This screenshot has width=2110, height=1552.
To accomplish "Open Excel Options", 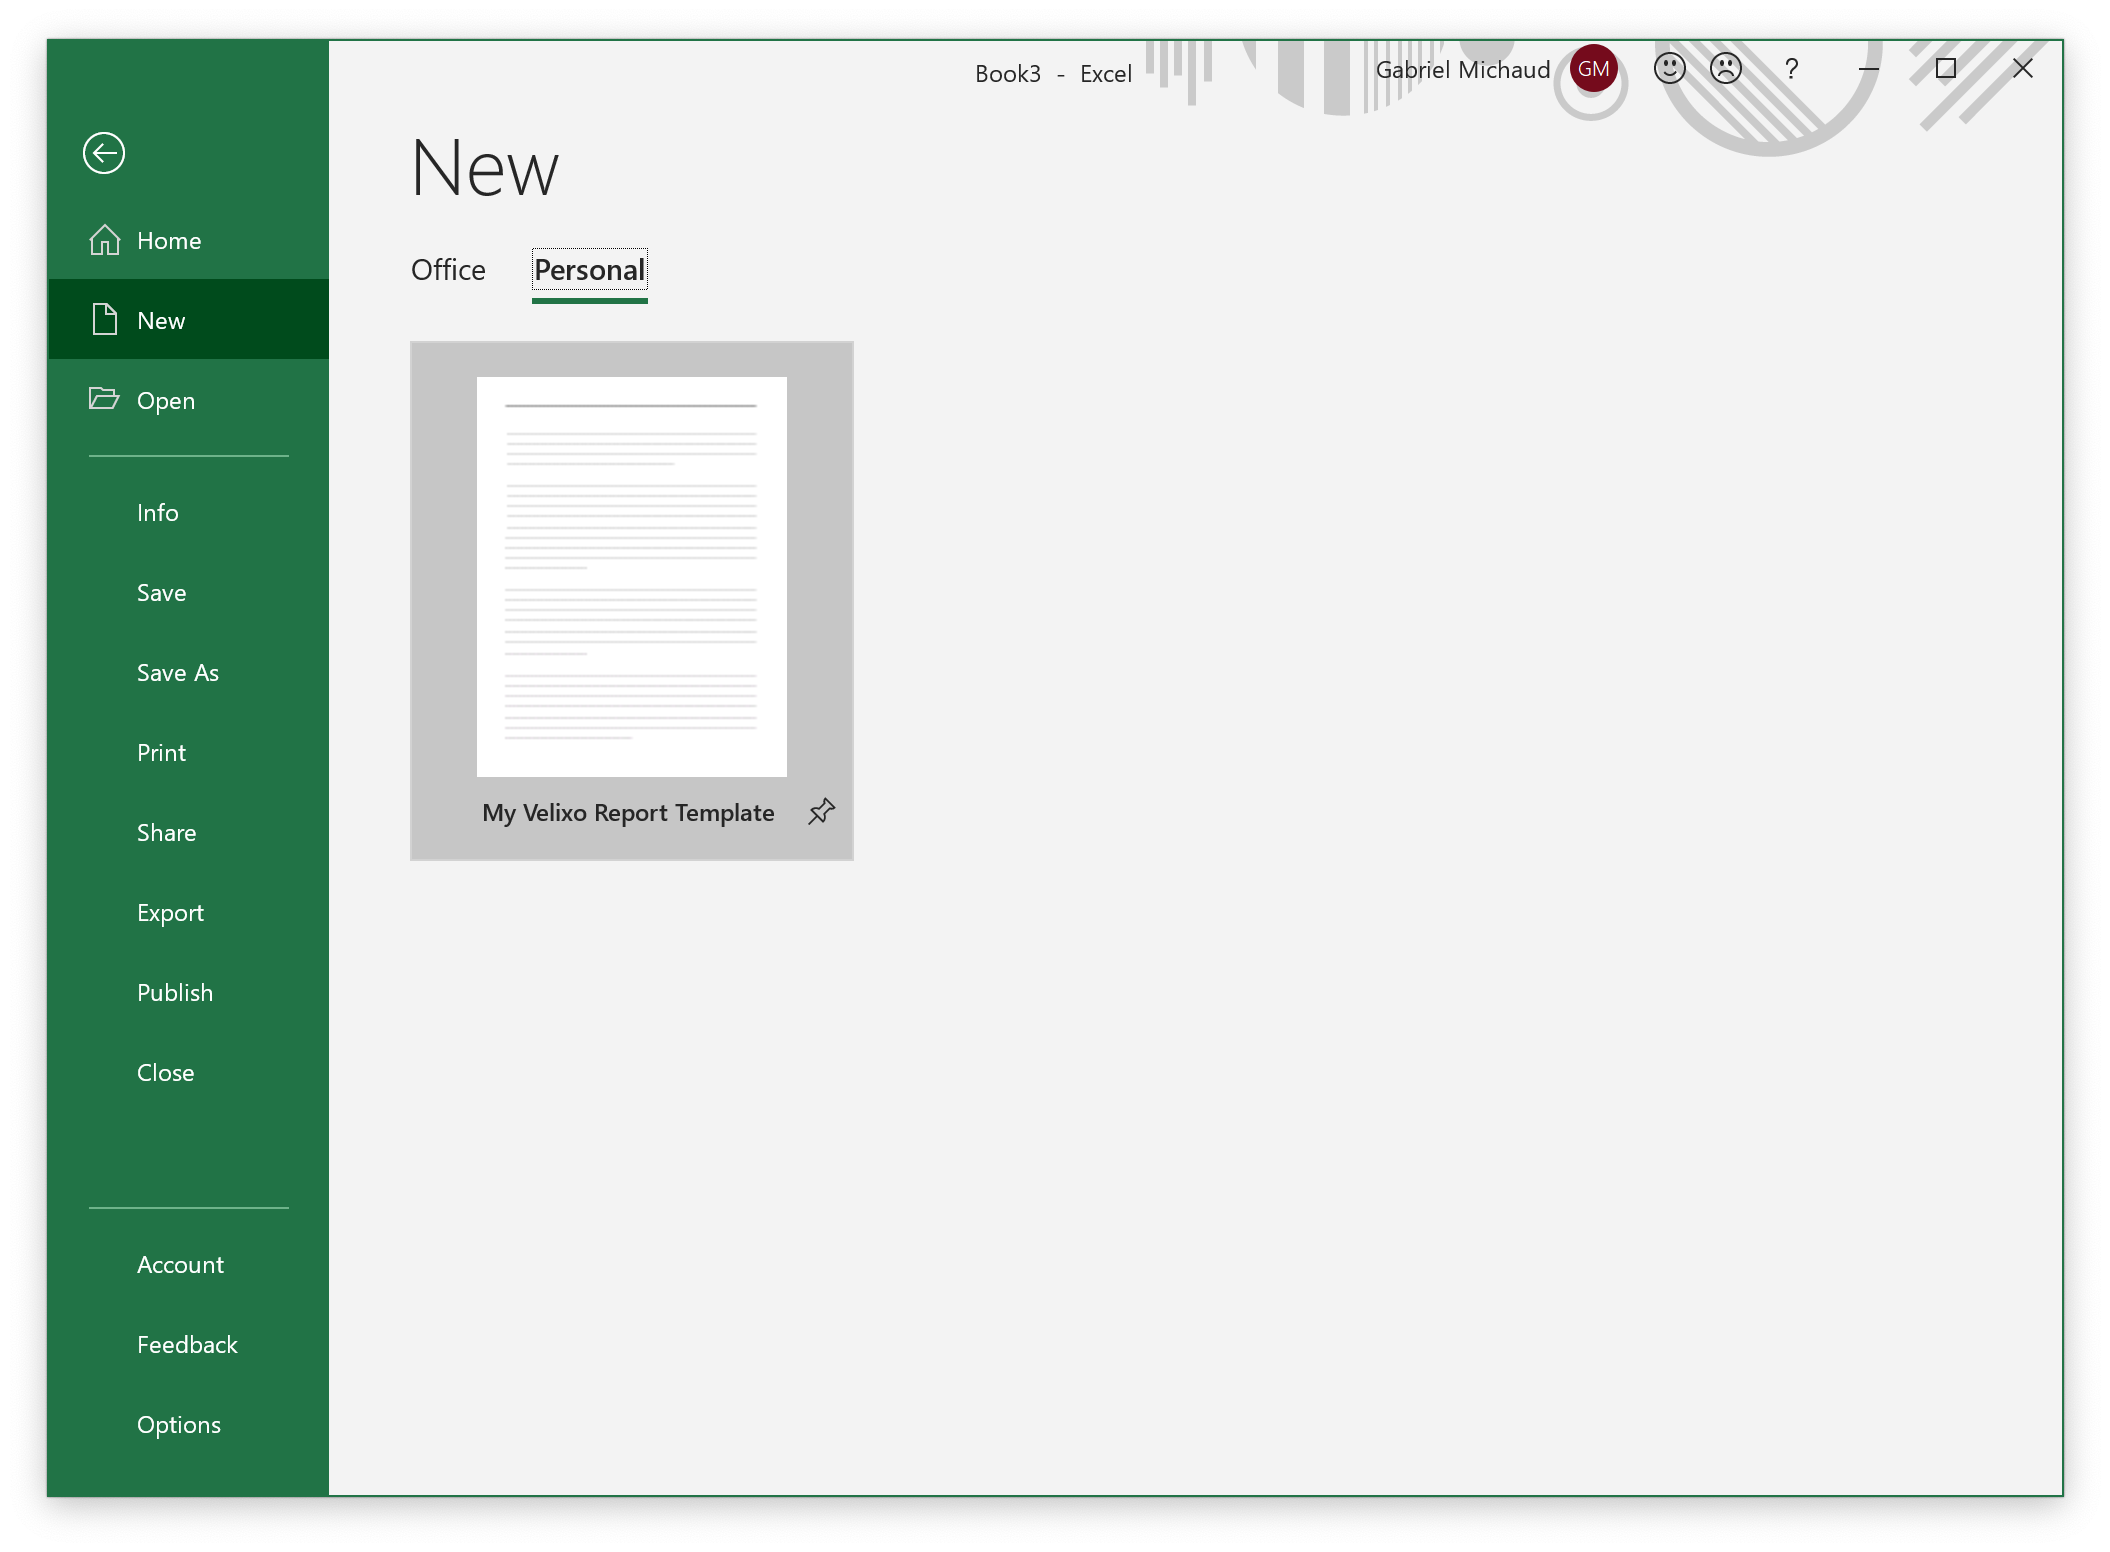I will [188, 1424].
